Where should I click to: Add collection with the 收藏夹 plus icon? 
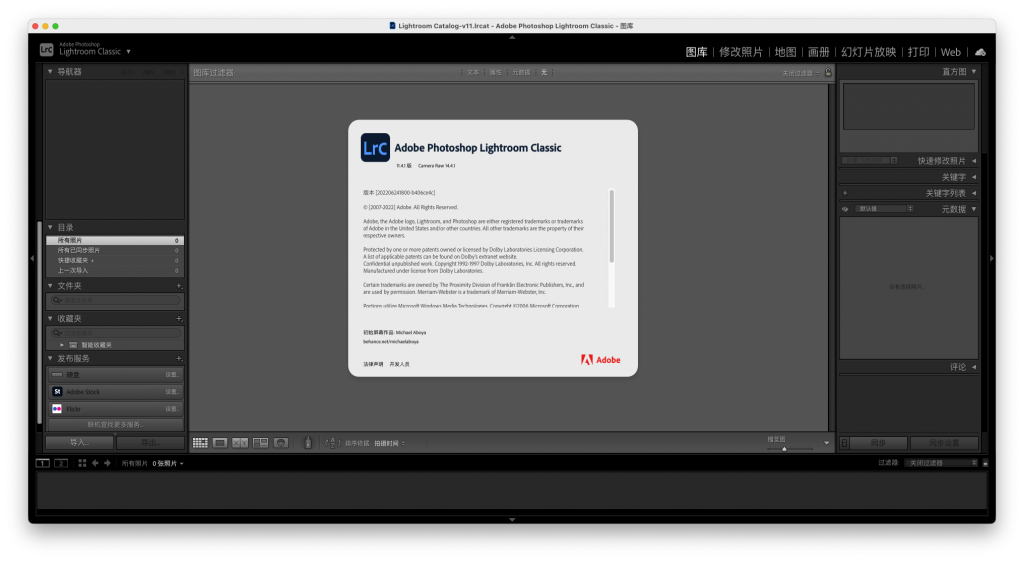coord(179,319)
